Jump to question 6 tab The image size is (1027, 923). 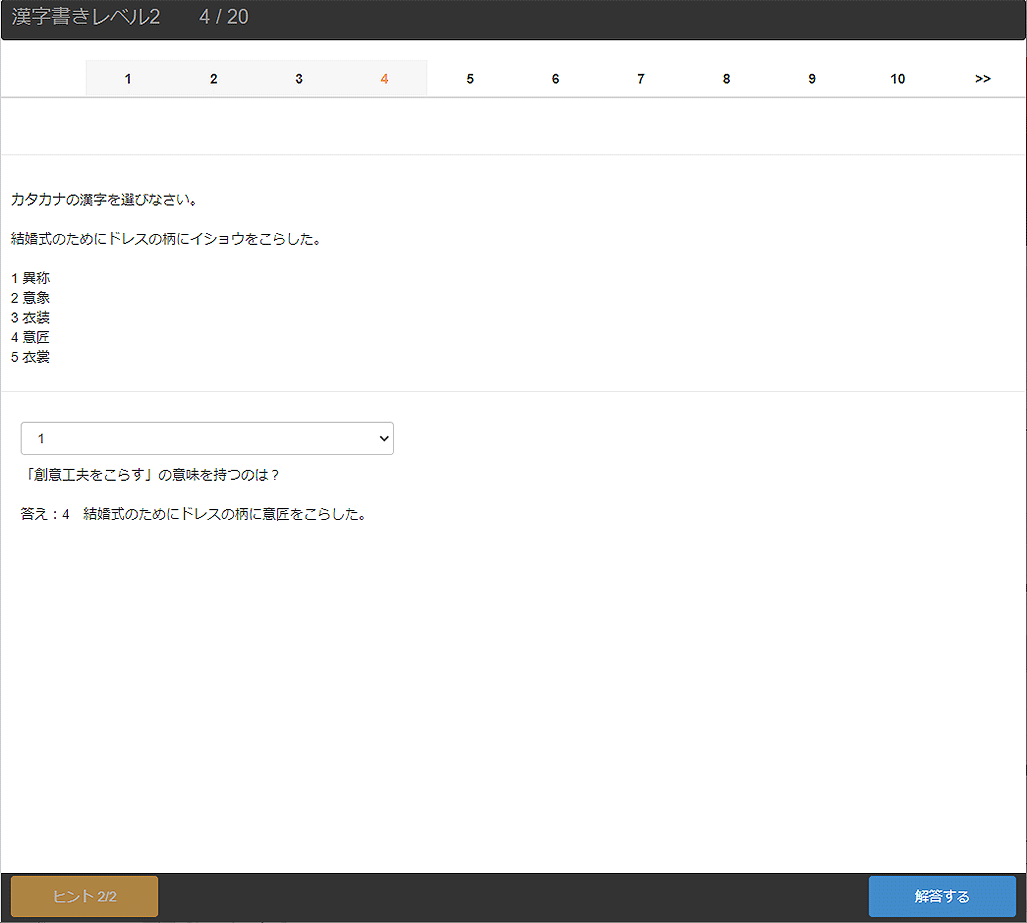tap(555, 79)
